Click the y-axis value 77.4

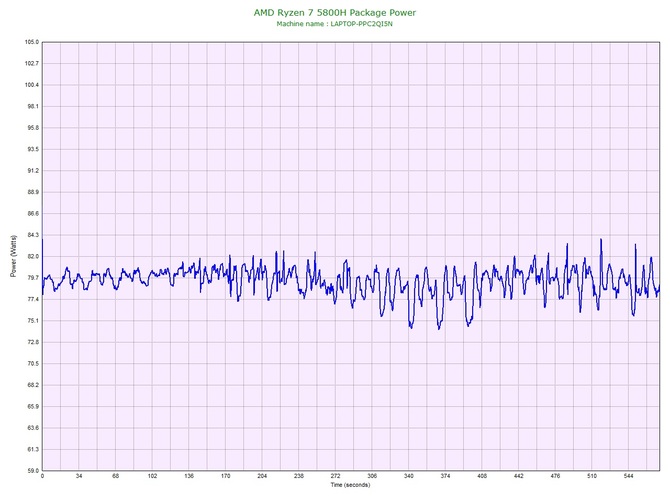coord(32,299)
